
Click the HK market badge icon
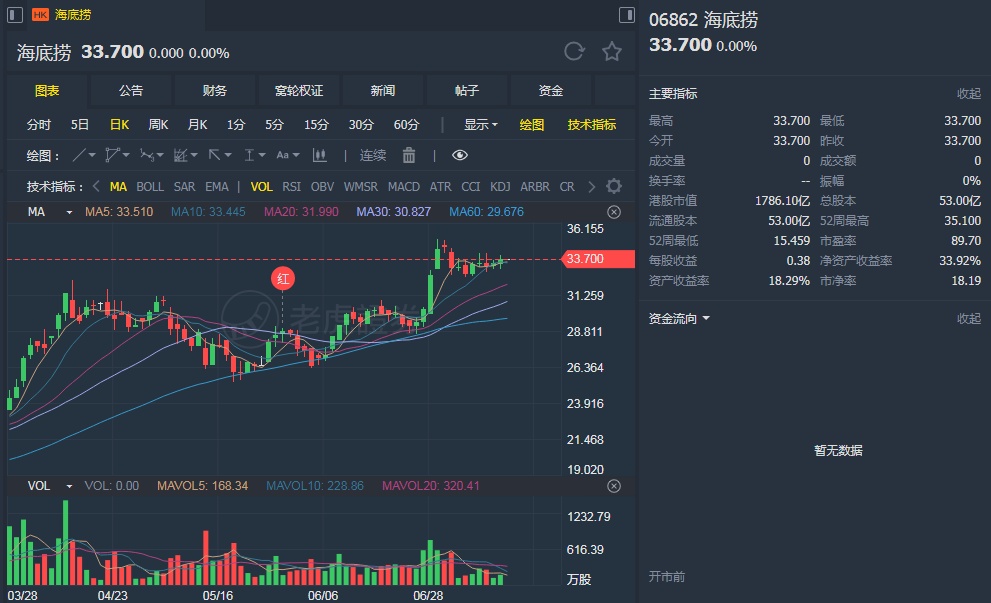tap(40, 15)
